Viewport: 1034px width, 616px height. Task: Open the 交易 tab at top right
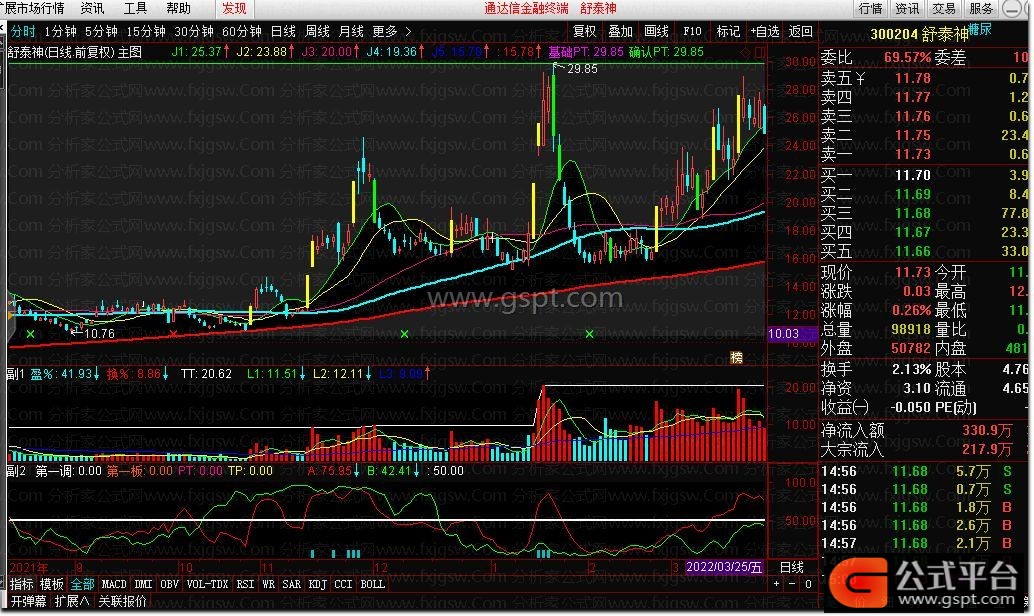(944, 9)
